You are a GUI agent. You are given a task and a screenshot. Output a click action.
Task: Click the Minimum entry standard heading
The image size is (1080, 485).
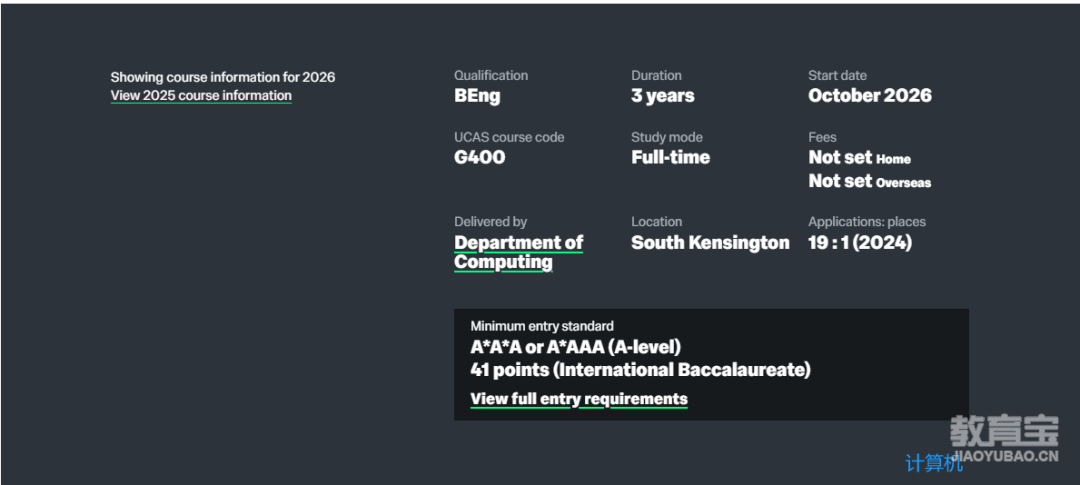[x=542, y=326]
